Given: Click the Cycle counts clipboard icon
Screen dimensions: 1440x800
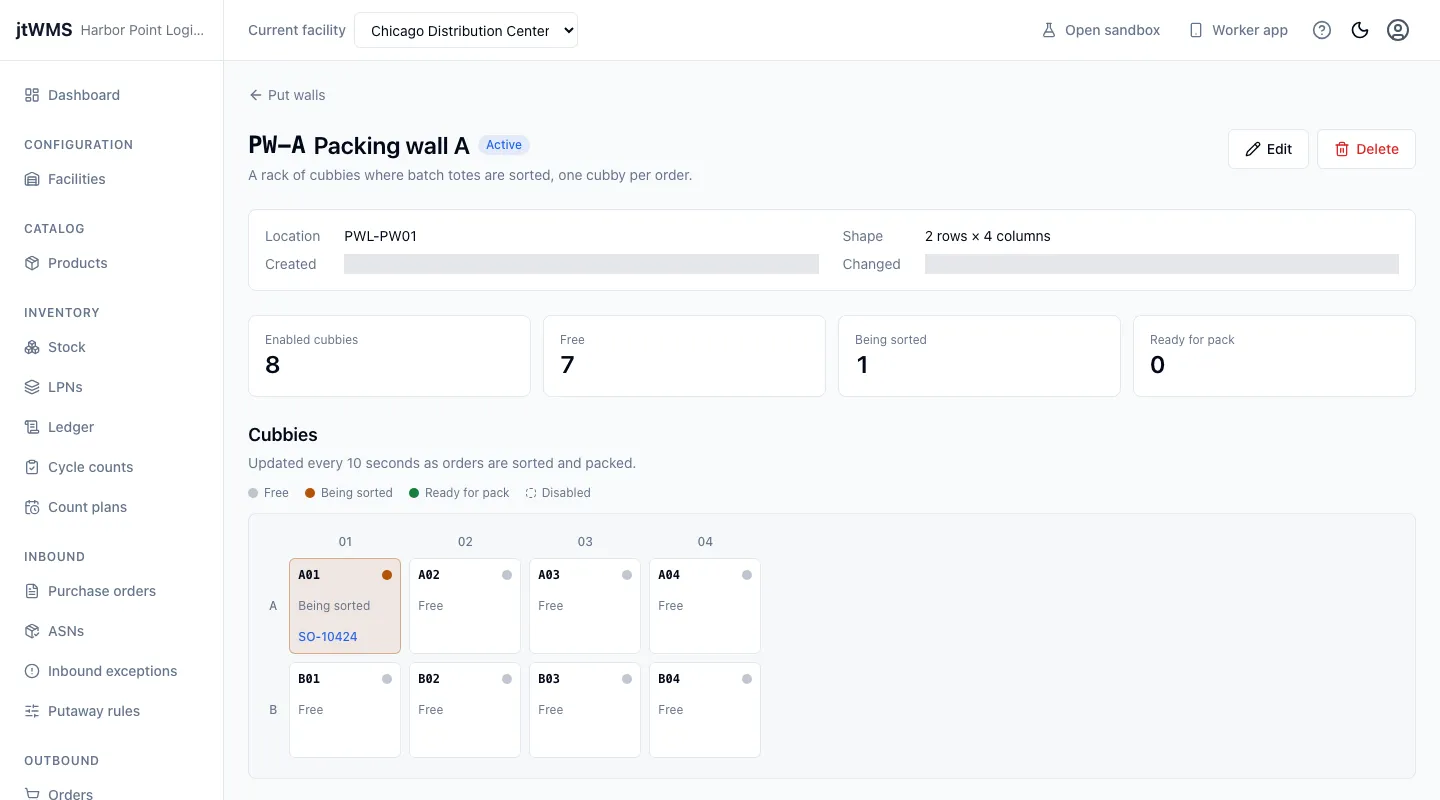Looking at the screenshot, I should pos(32,467).
